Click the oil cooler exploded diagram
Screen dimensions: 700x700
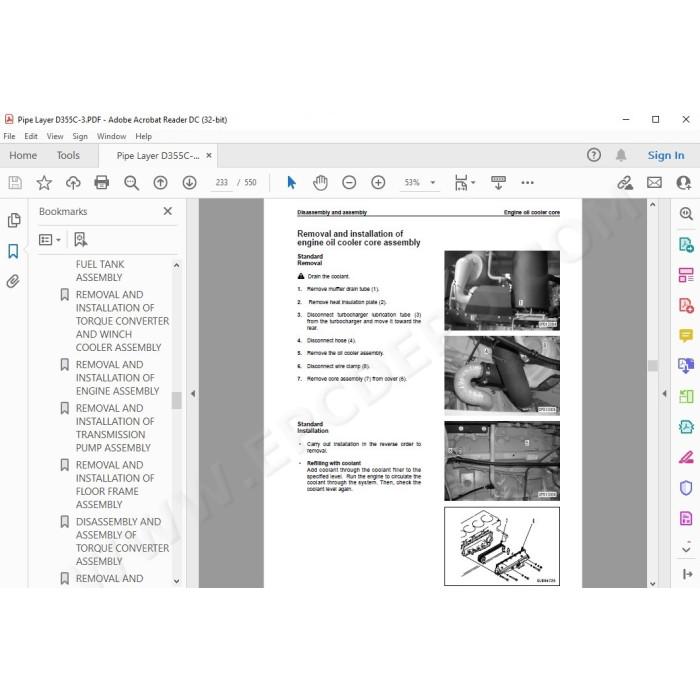pyautogui.click(x=502, y=546)
